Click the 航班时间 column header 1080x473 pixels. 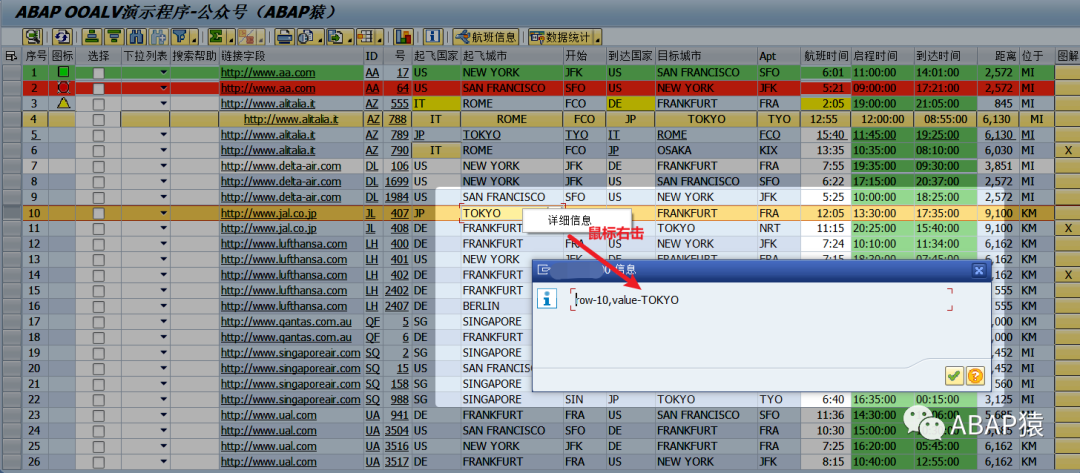click(x=826, y=56)
